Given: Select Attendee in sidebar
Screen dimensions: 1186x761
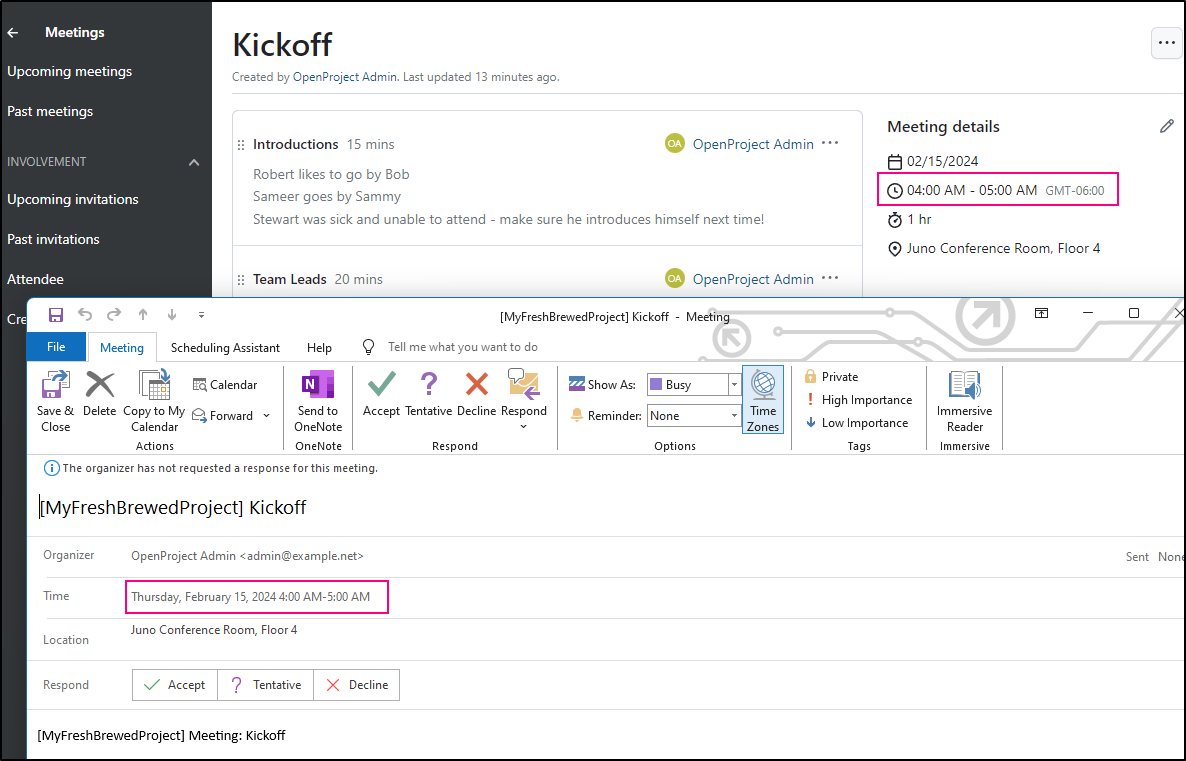Looking at the screenshot, I should point(36,279).
